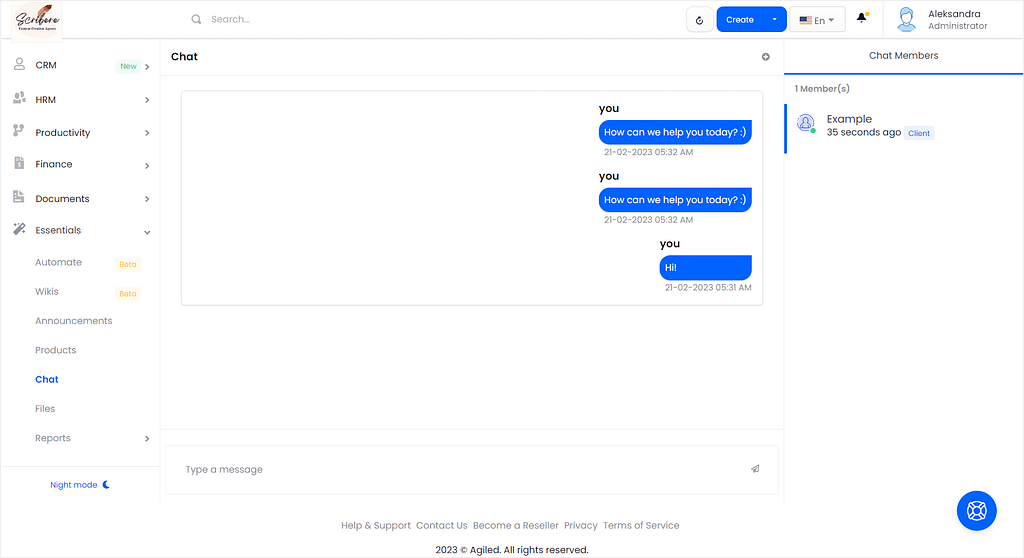Click the 35 seconds ago text
The width and height of the screenshot is (1024, 558).
(x=863, y=133)
